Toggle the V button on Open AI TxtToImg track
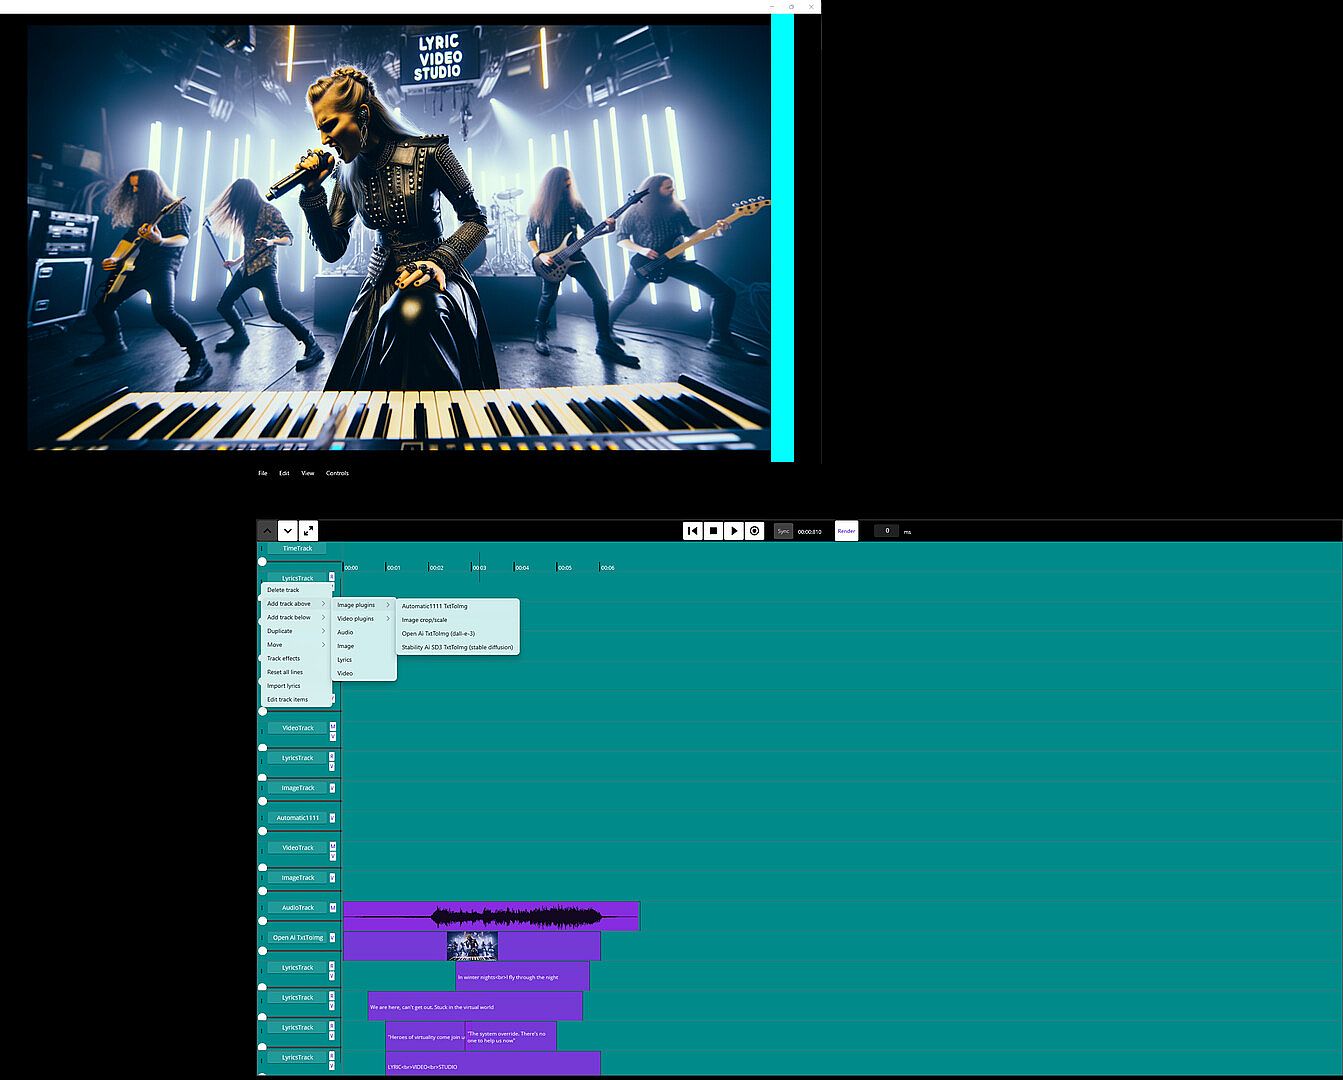This screenshot has width=1343, height=1080. [333, 938]
